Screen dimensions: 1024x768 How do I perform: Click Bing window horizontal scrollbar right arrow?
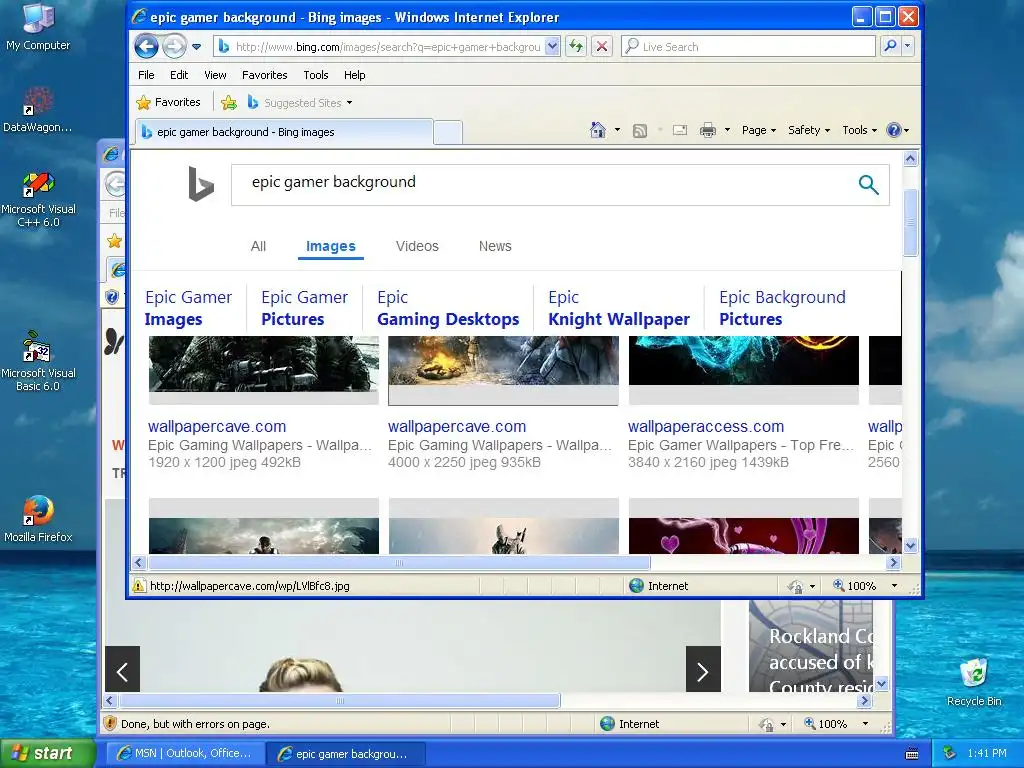tap(893, 562)
